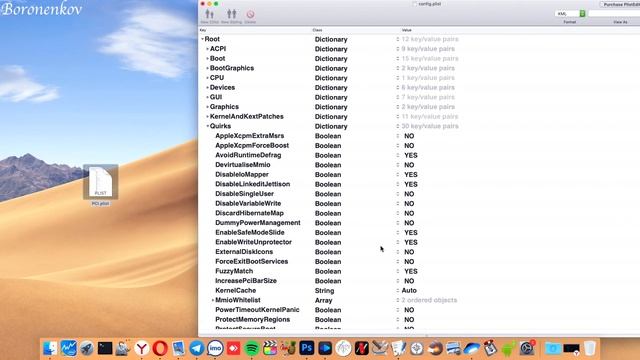Click the New Sibling toolbar icon
The image size is (640, 360).
pyautogui.click(x=231, y=15)
